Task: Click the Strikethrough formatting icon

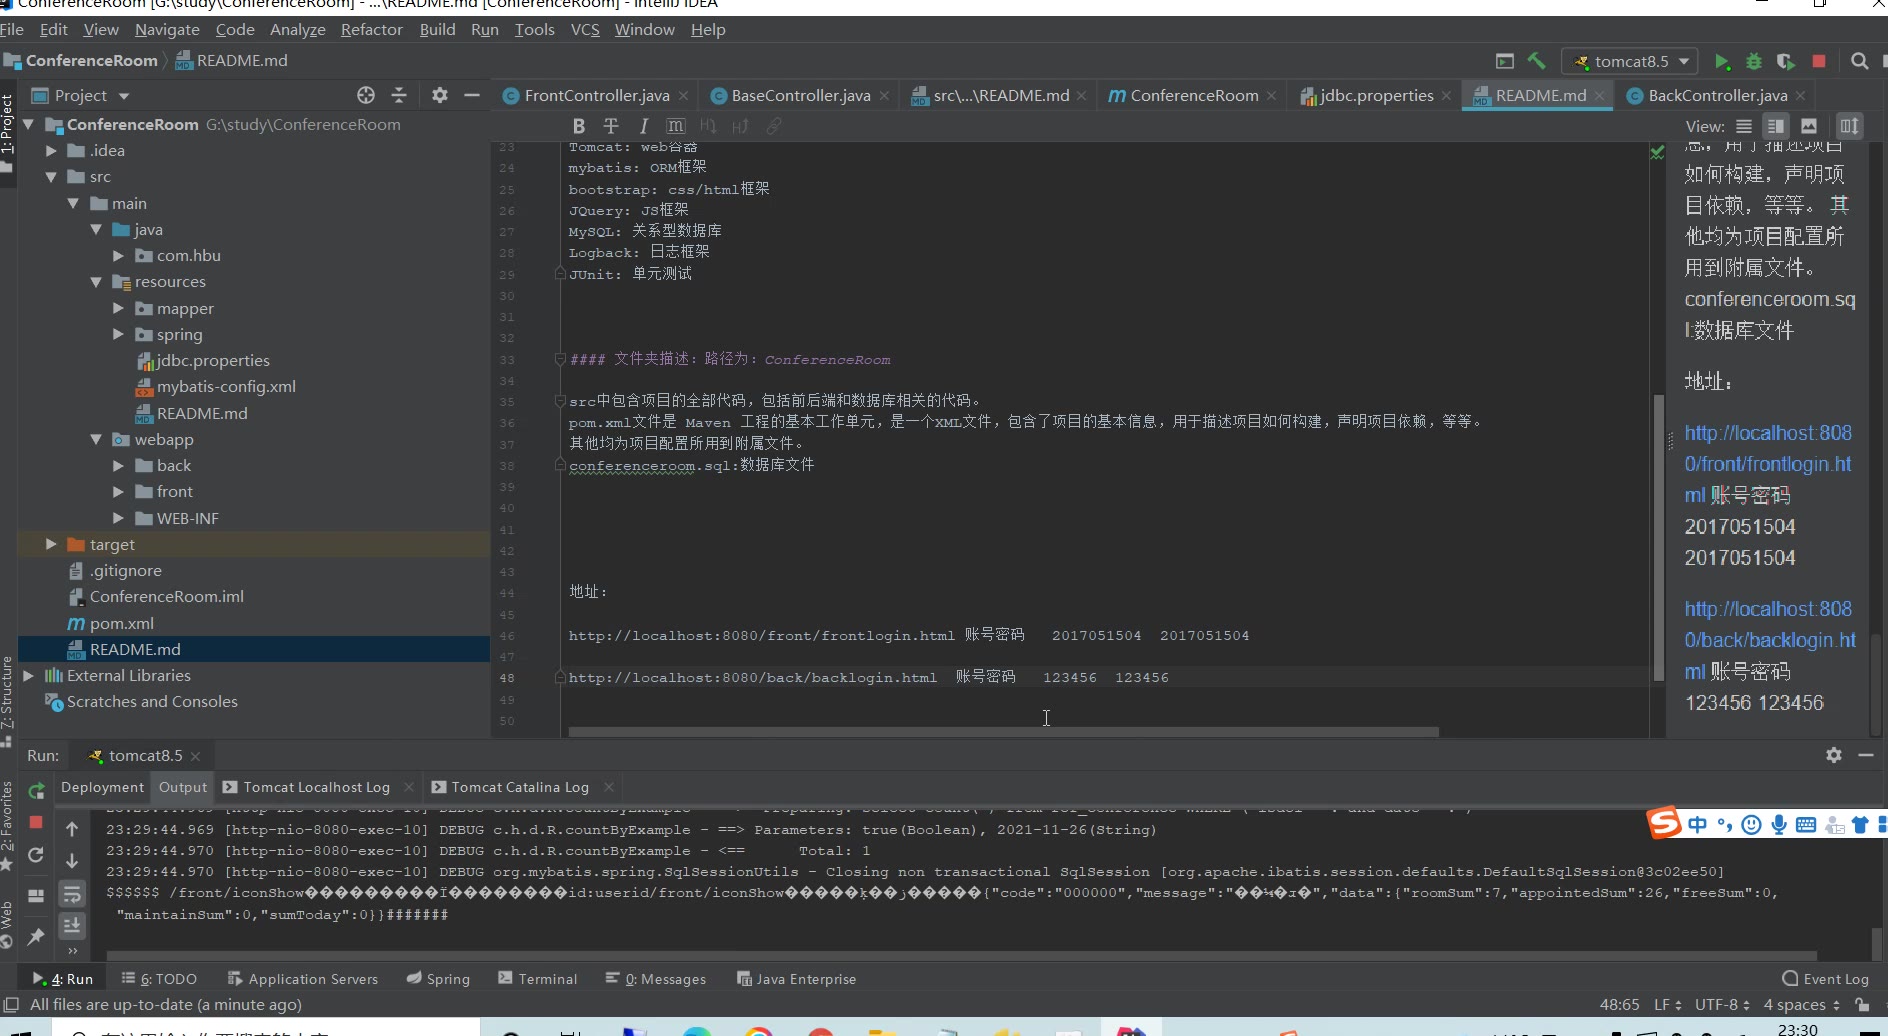Action: [x=611, y=126]
